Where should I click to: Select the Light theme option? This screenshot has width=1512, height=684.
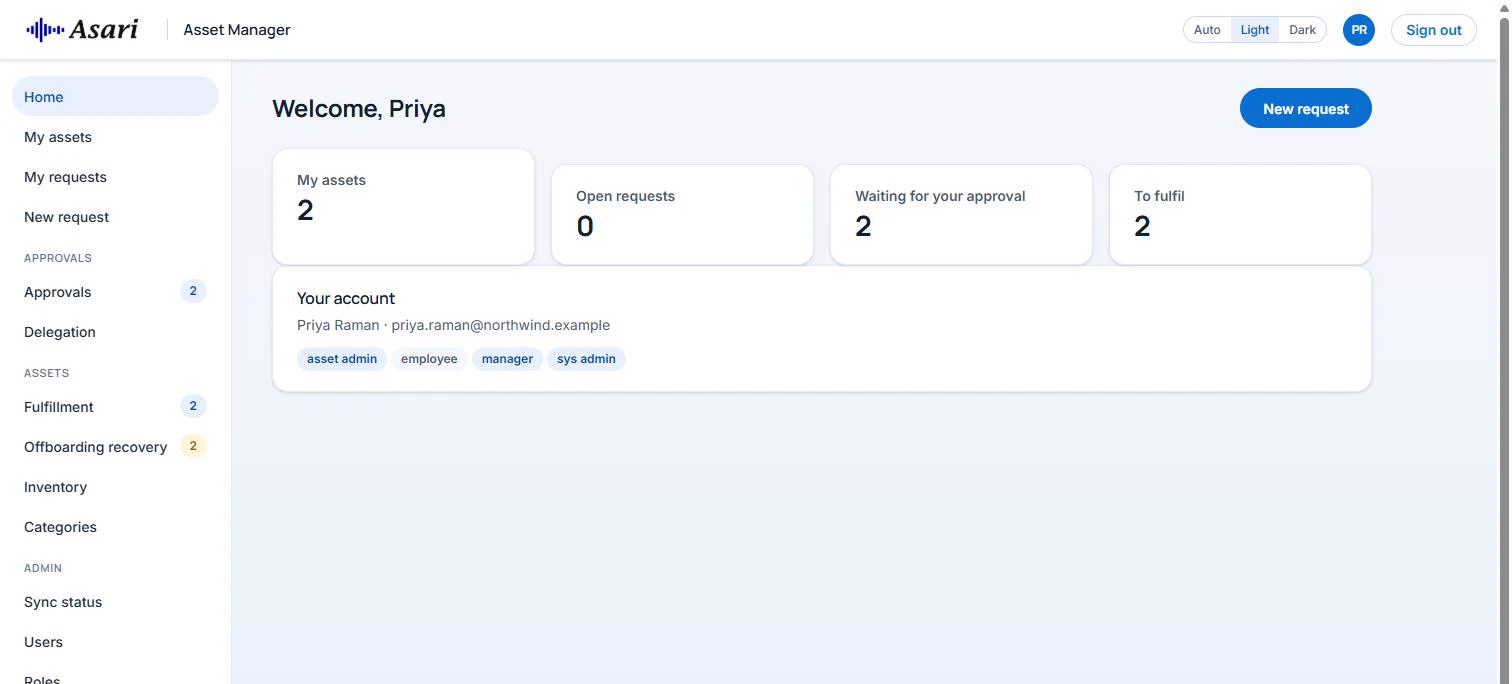(1255, 30)
